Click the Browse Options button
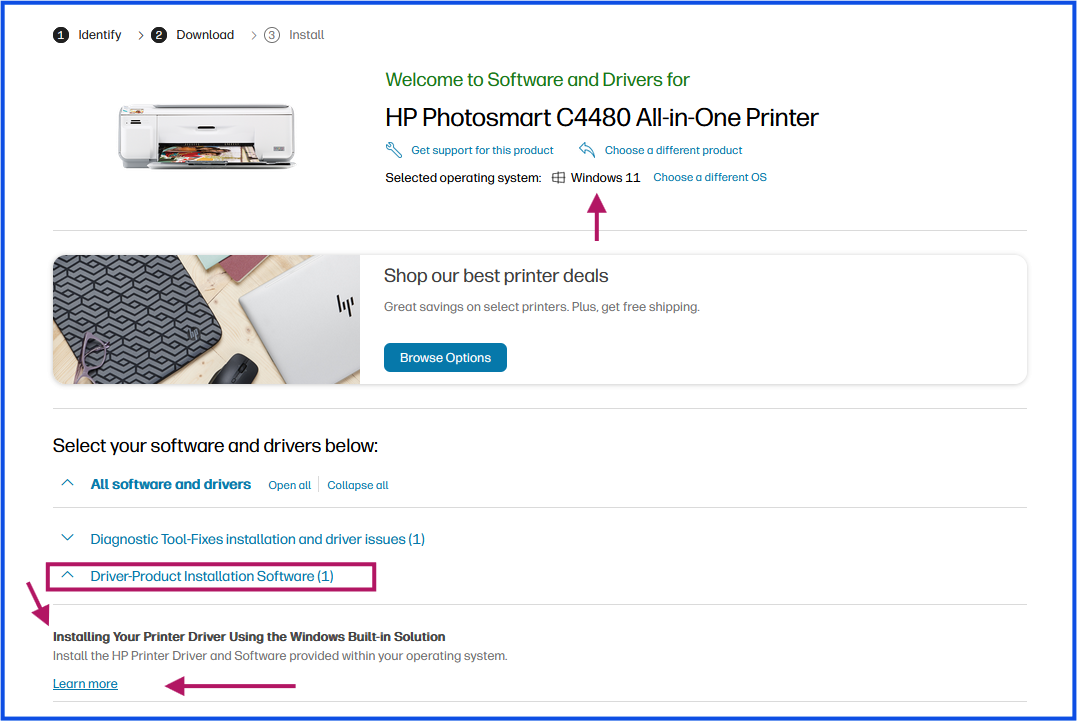Image resolution: width=1077 pixels, height=721 pixels. [x=445, y=358]
